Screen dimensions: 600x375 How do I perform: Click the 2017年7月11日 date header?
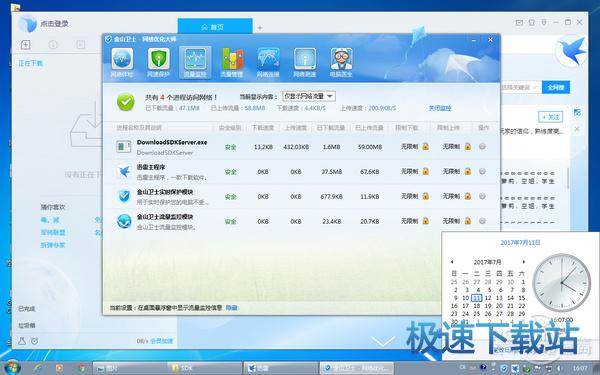coord(520,243)
